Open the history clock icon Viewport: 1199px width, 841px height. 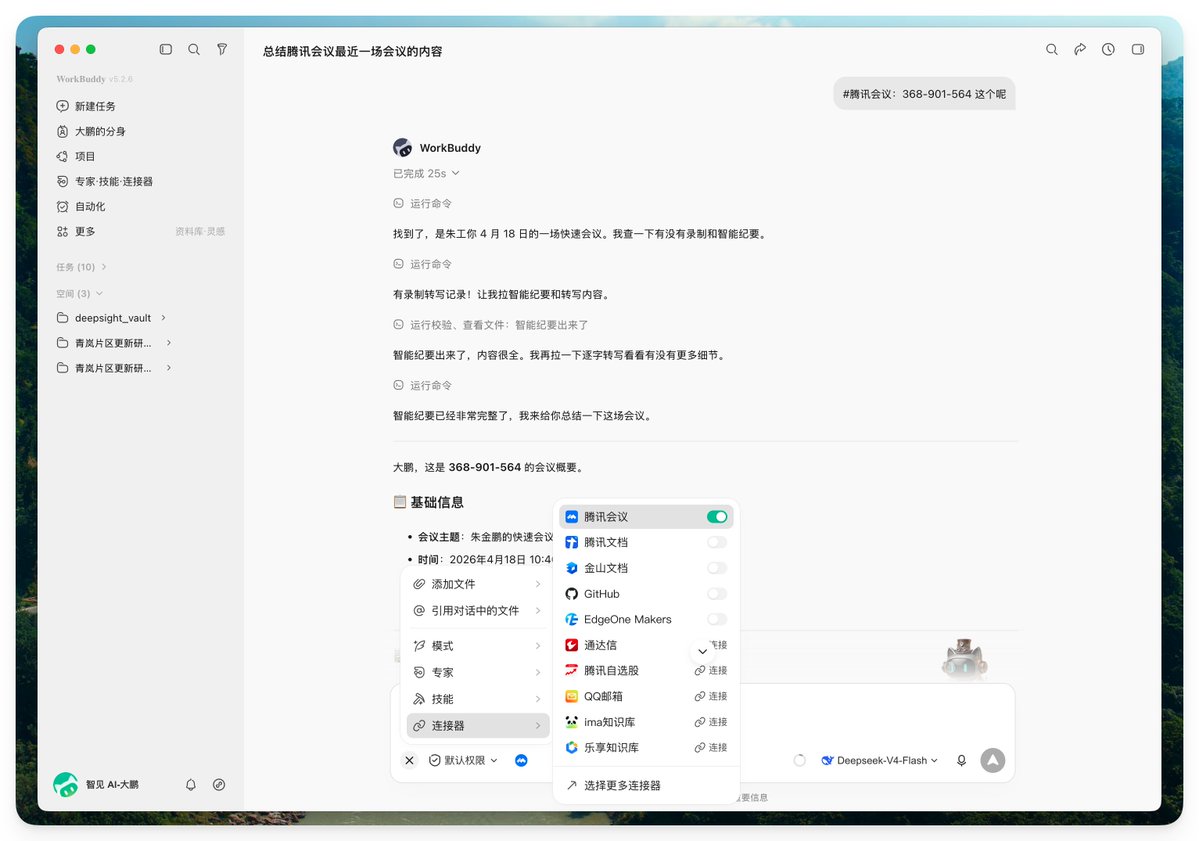pyautogui.click(x=1108, y=49)
